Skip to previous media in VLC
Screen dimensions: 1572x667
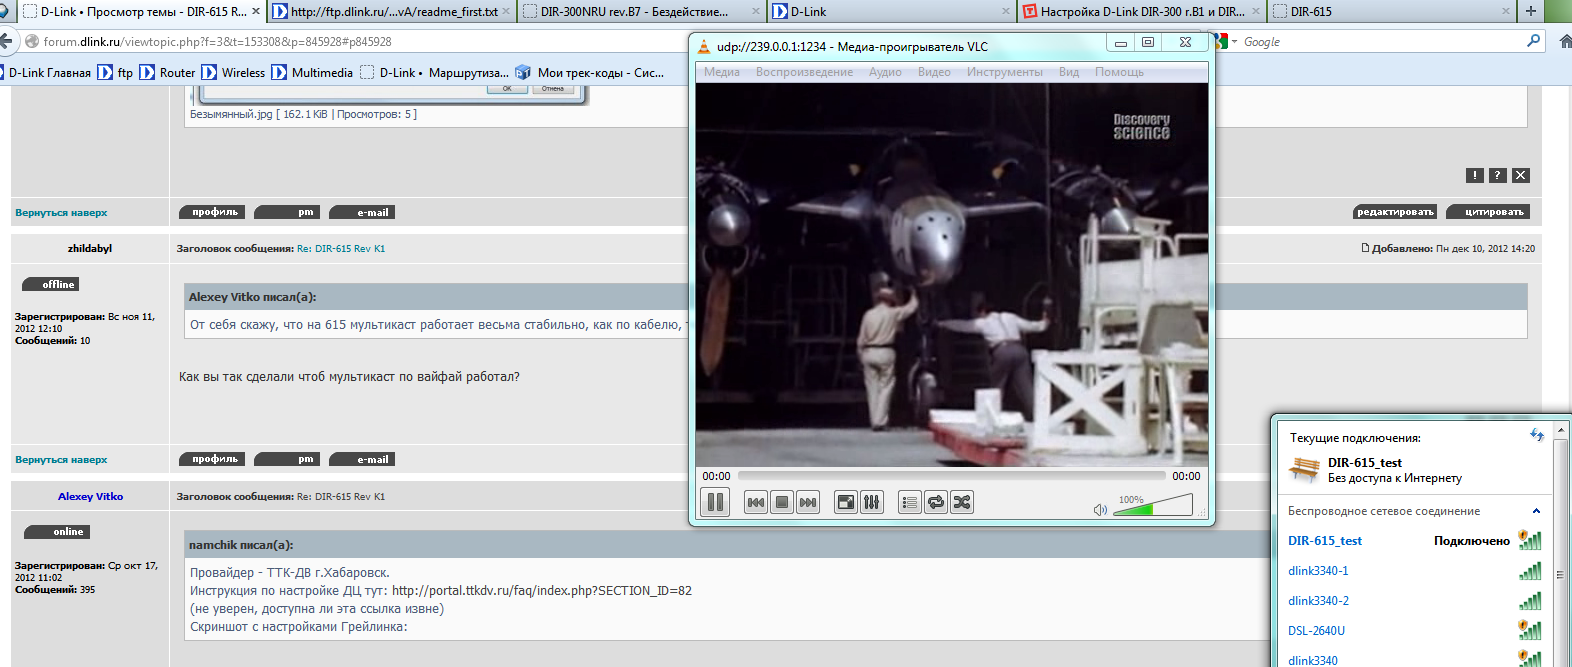click(x=756, y=502)
